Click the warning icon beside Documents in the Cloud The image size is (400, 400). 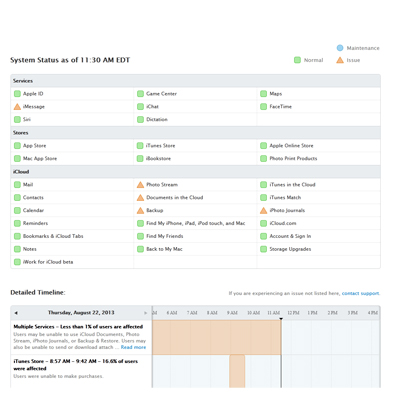pos(140,197)
